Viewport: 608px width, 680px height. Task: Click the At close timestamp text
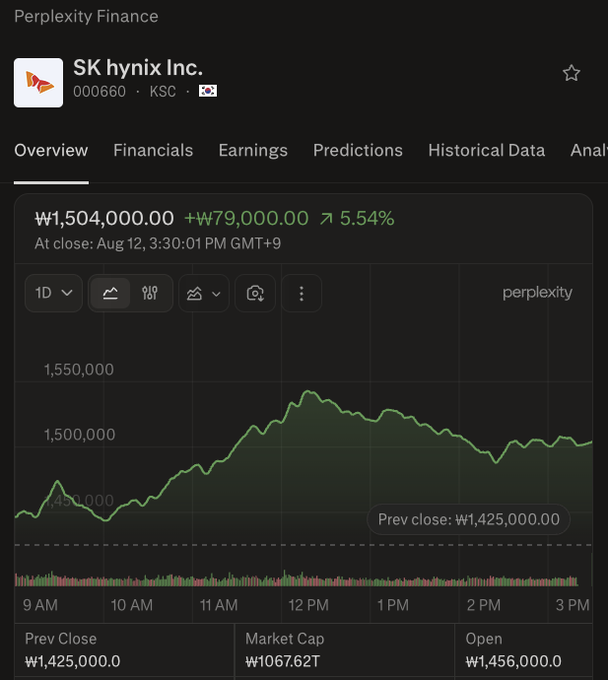157,243
